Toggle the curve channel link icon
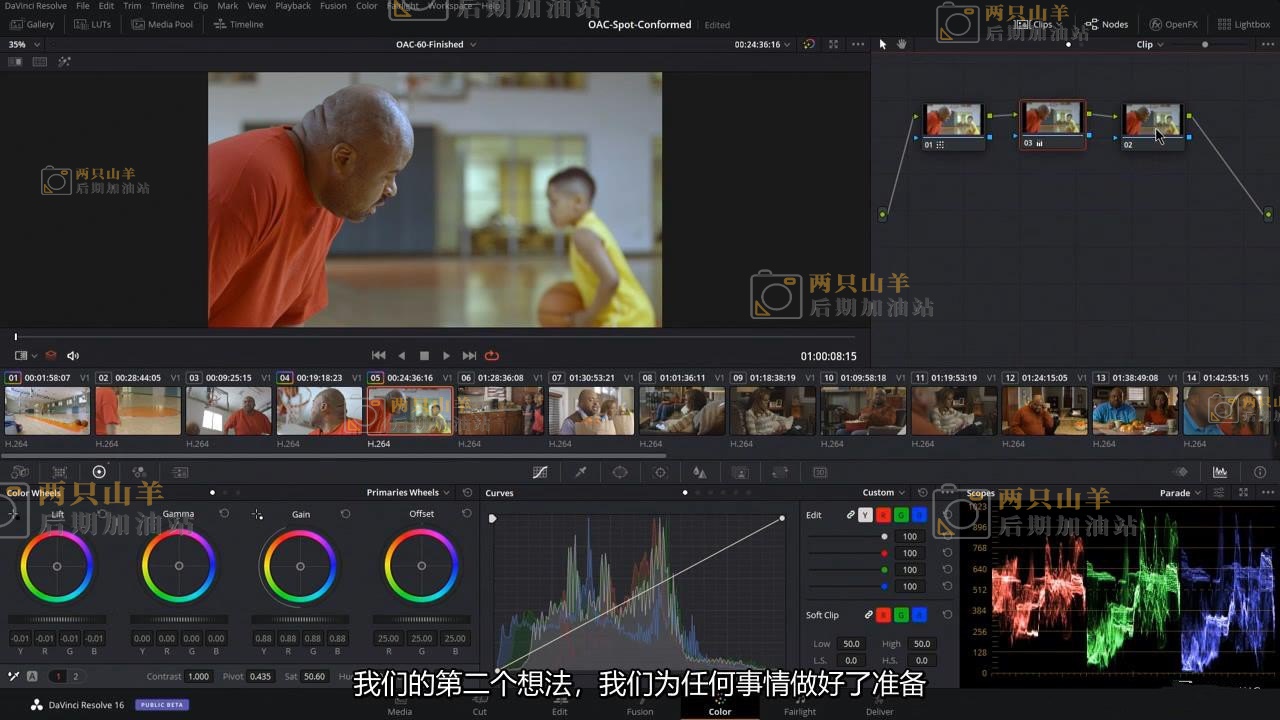1280x720 pixels. coord(850,515)
